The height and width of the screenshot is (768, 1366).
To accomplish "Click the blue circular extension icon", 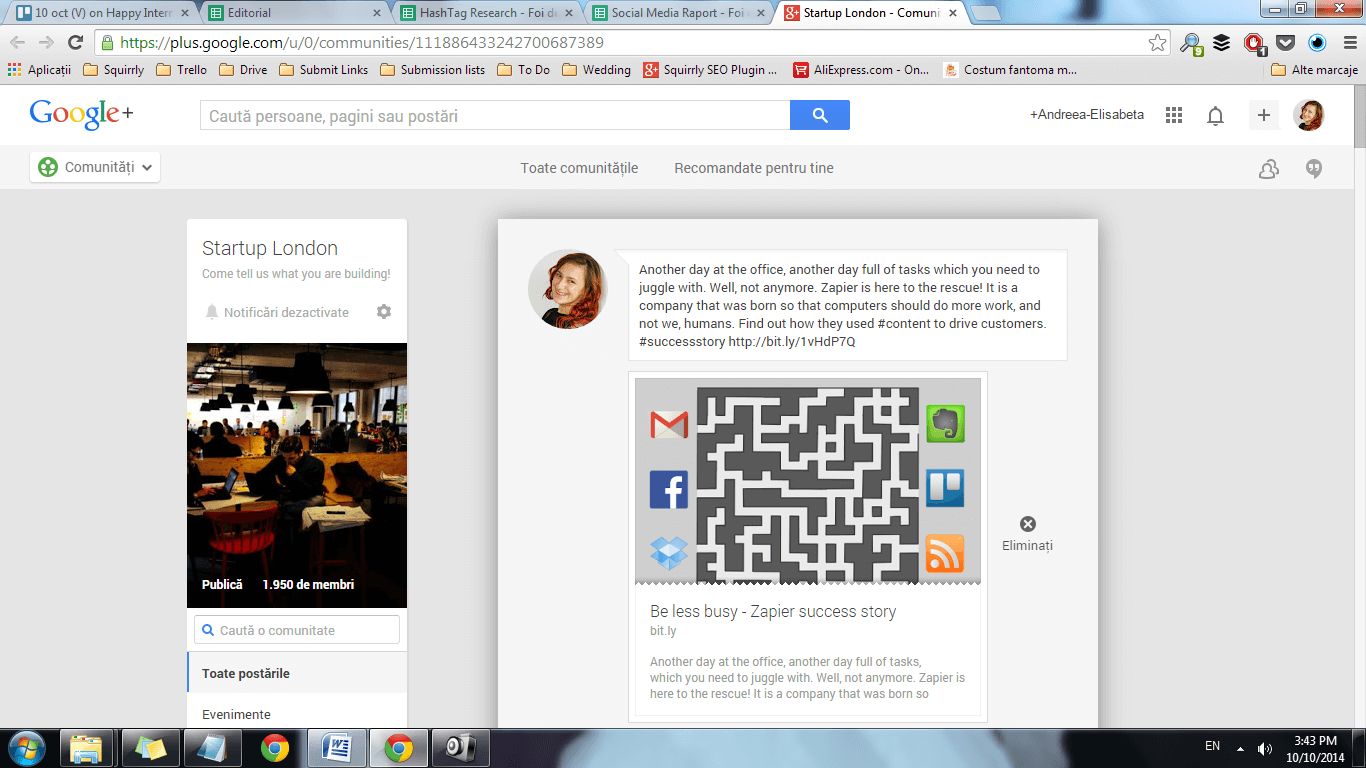I will [x=1317, y=43].
